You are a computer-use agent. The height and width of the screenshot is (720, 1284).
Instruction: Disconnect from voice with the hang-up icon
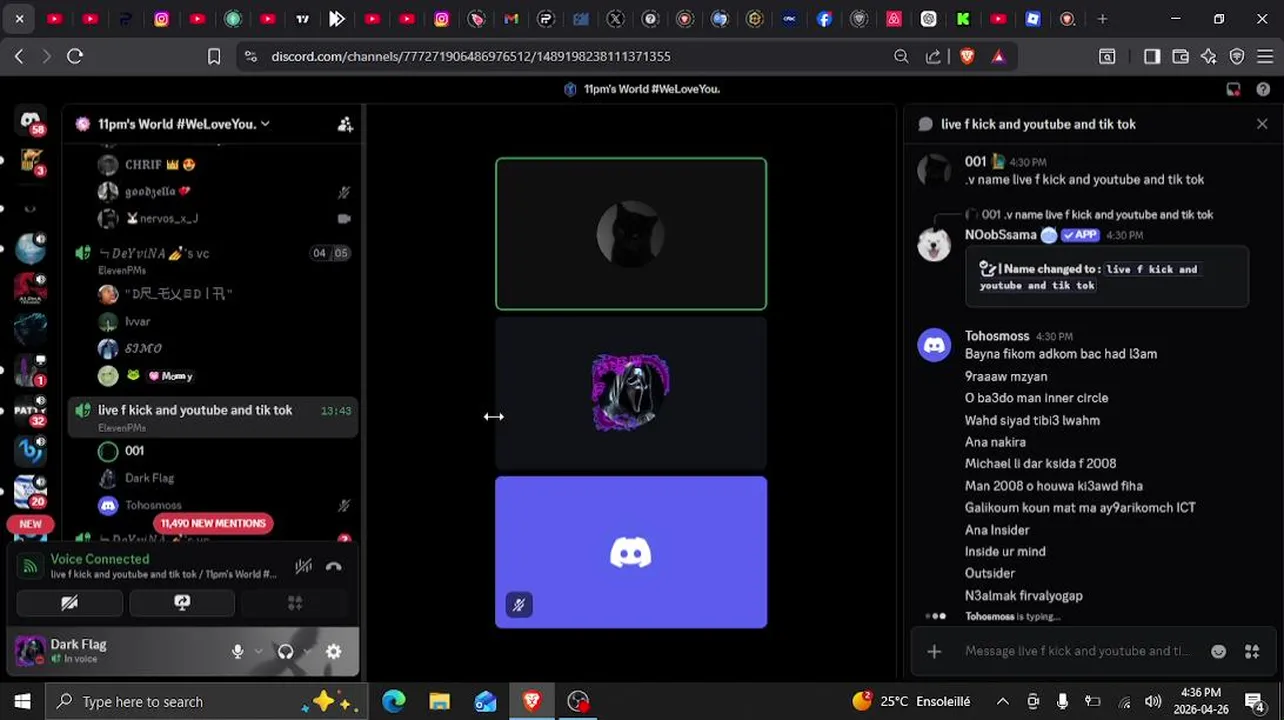pyautogui.click(x=334, y=567)
